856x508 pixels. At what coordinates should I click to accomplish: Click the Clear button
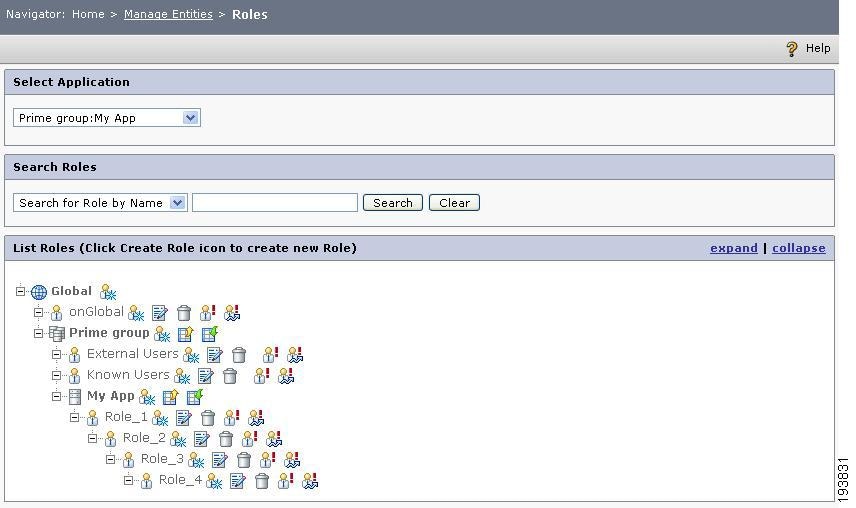[454, 202]
